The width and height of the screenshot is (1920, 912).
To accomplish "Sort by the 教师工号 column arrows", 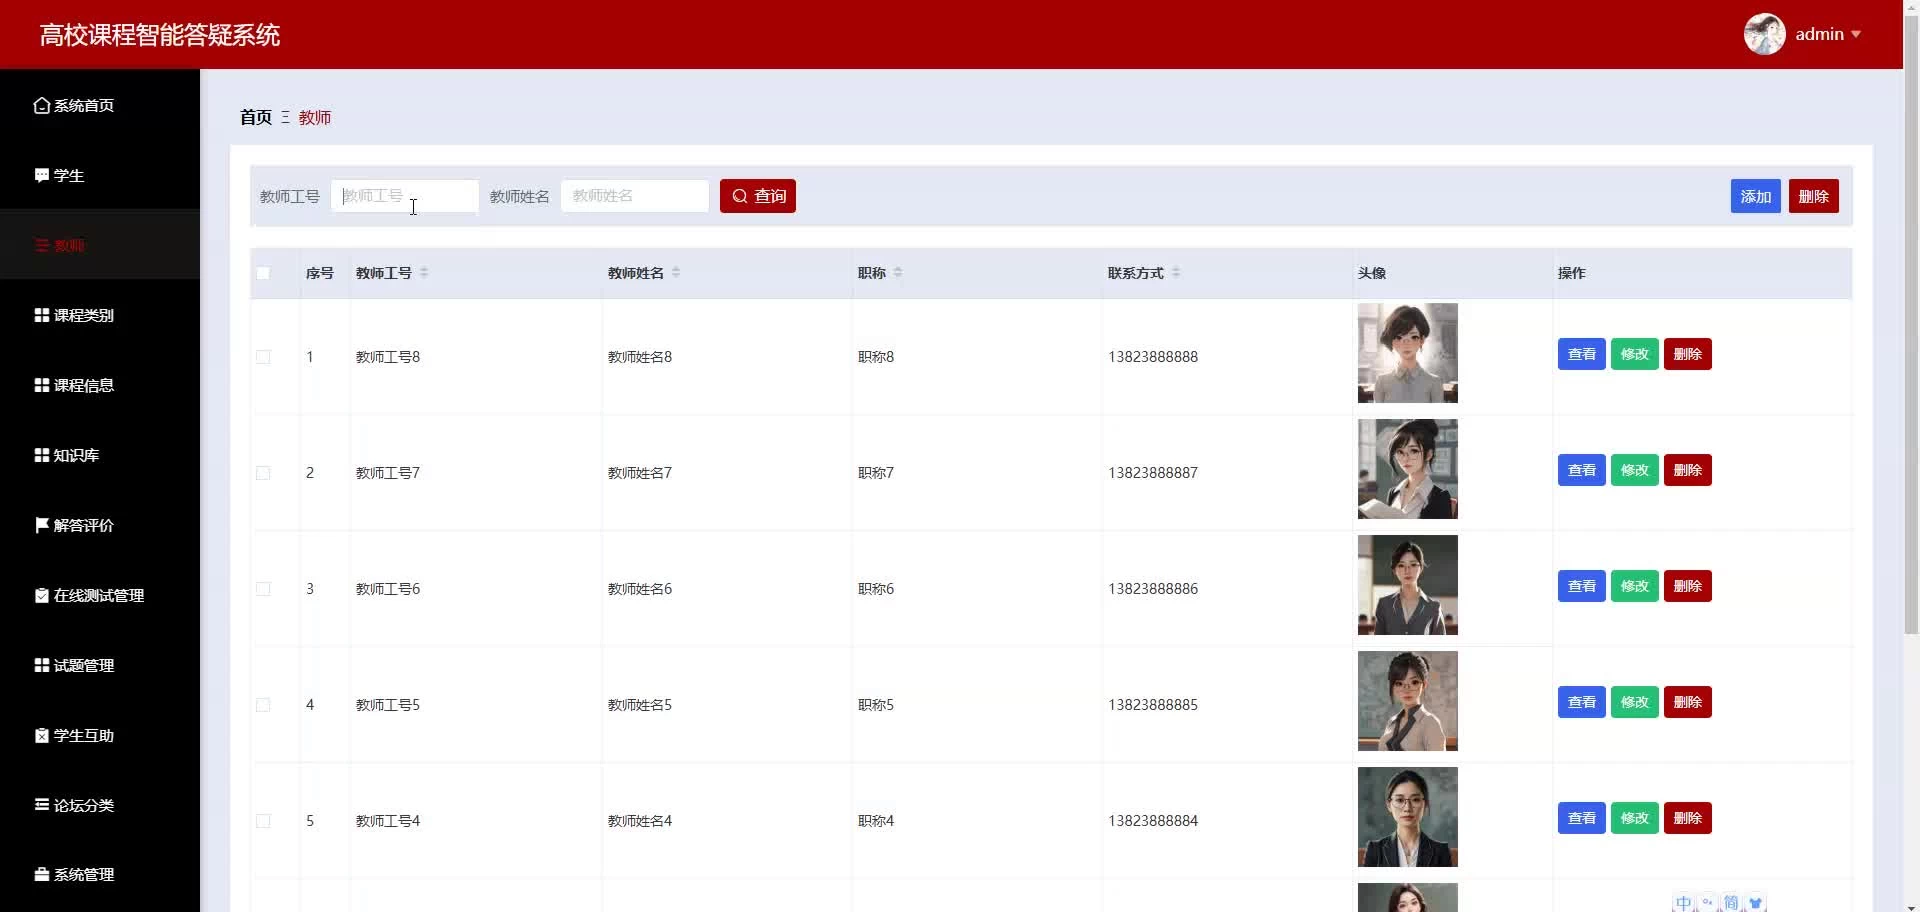I will tap(424, 273).
